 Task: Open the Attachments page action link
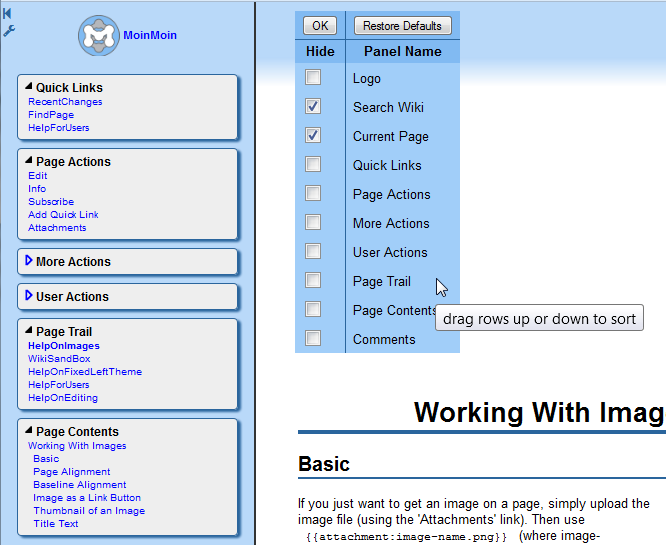click(x=57, y=228)
